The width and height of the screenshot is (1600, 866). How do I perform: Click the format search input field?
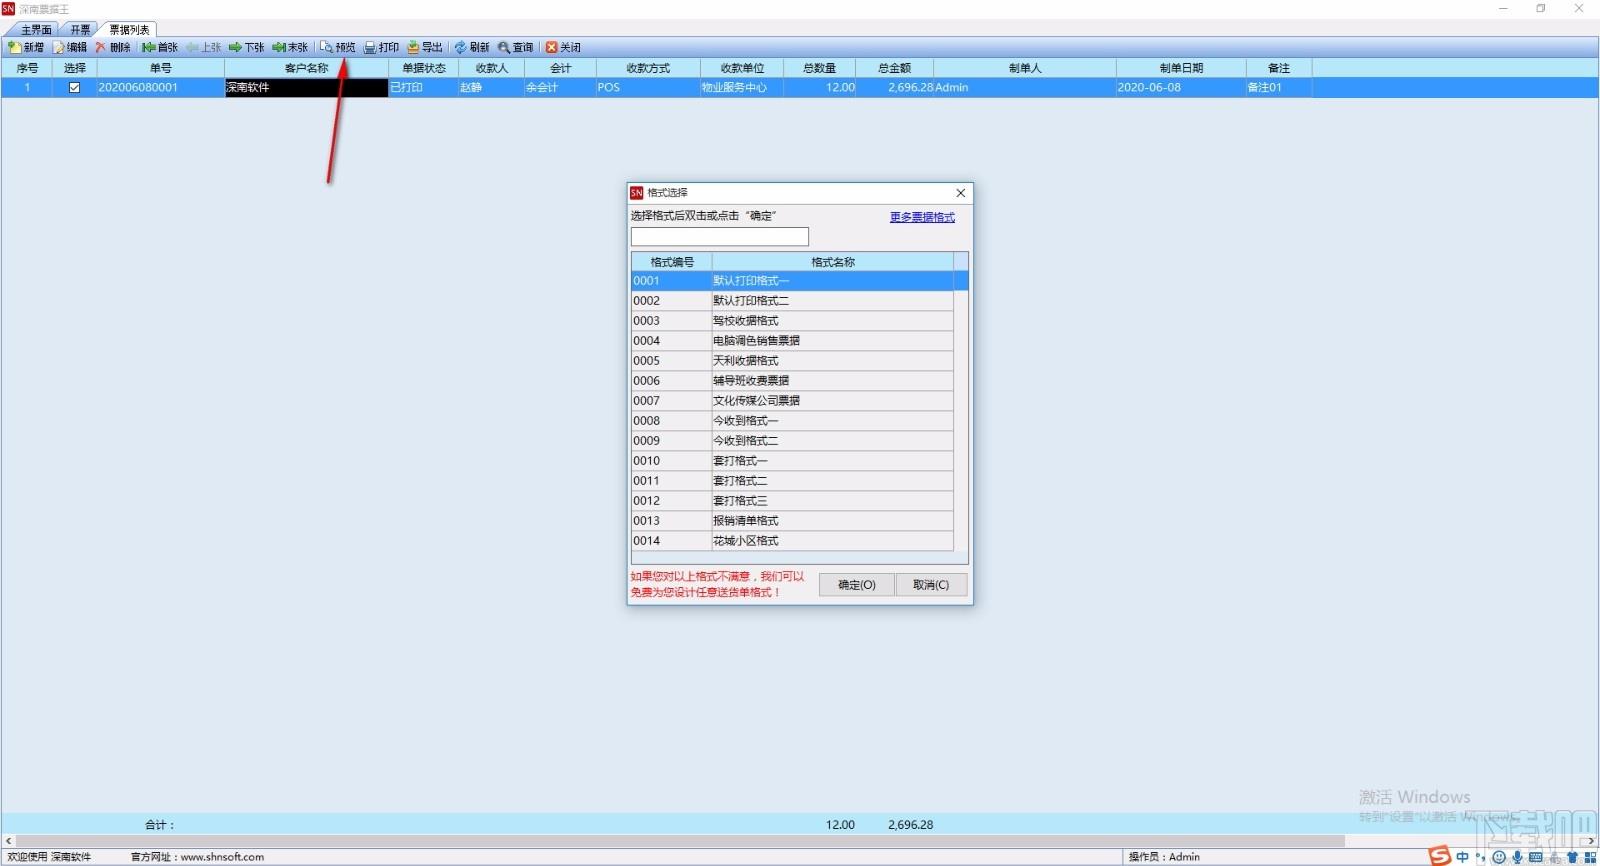[720, 237]
